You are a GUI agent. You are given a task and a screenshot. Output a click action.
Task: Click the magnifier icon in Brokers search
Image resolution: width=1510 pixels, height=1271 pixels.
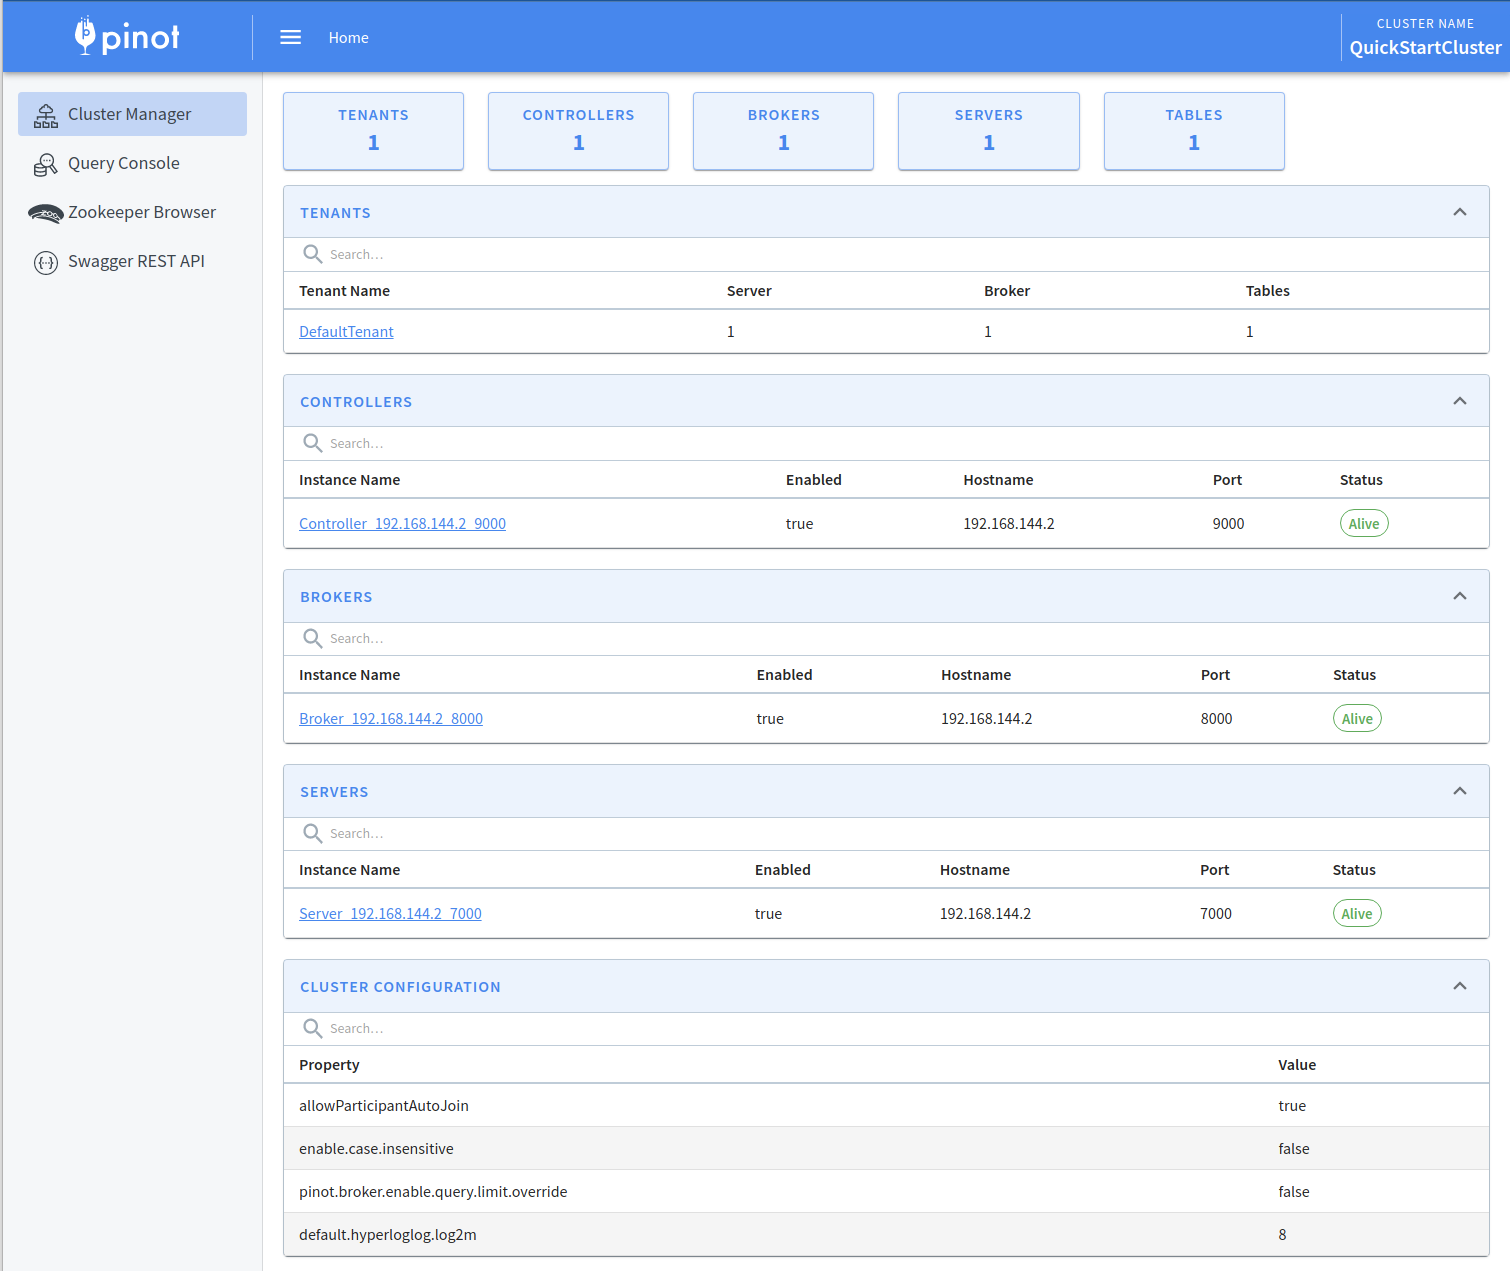pyautogui.click(x=313, y=638)
